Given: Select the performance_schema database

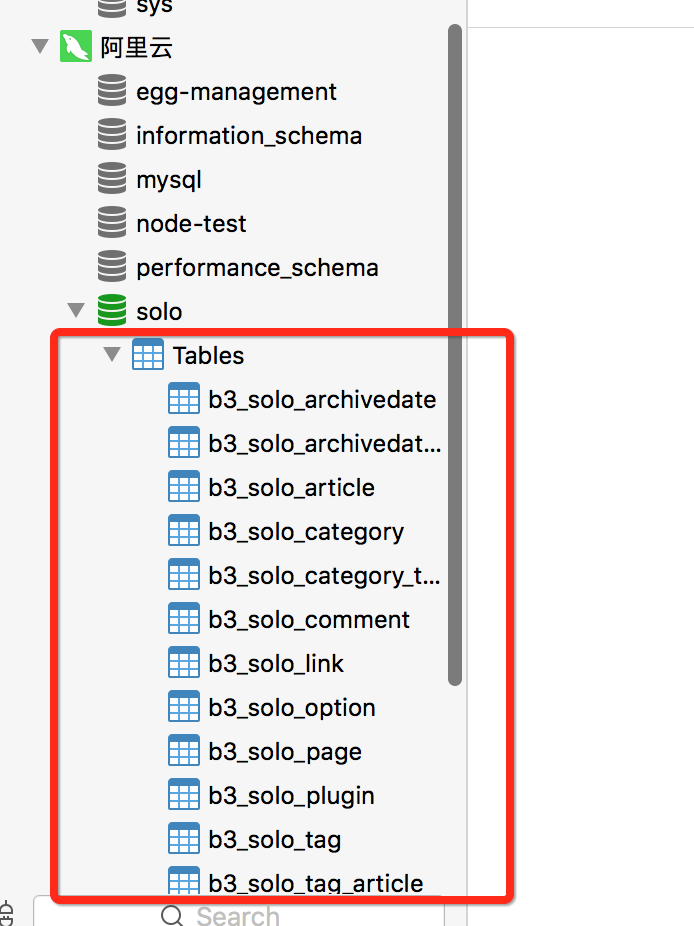Looking at the screenshot, I should pos(257,268).
